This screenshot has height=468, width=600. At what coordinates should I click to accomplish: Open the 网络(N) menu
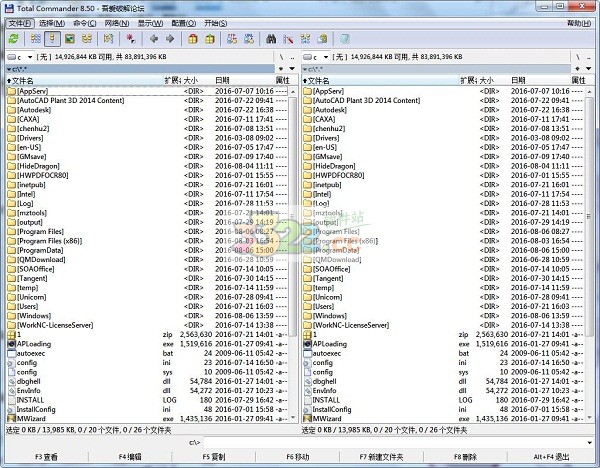(x=117, y=23)
